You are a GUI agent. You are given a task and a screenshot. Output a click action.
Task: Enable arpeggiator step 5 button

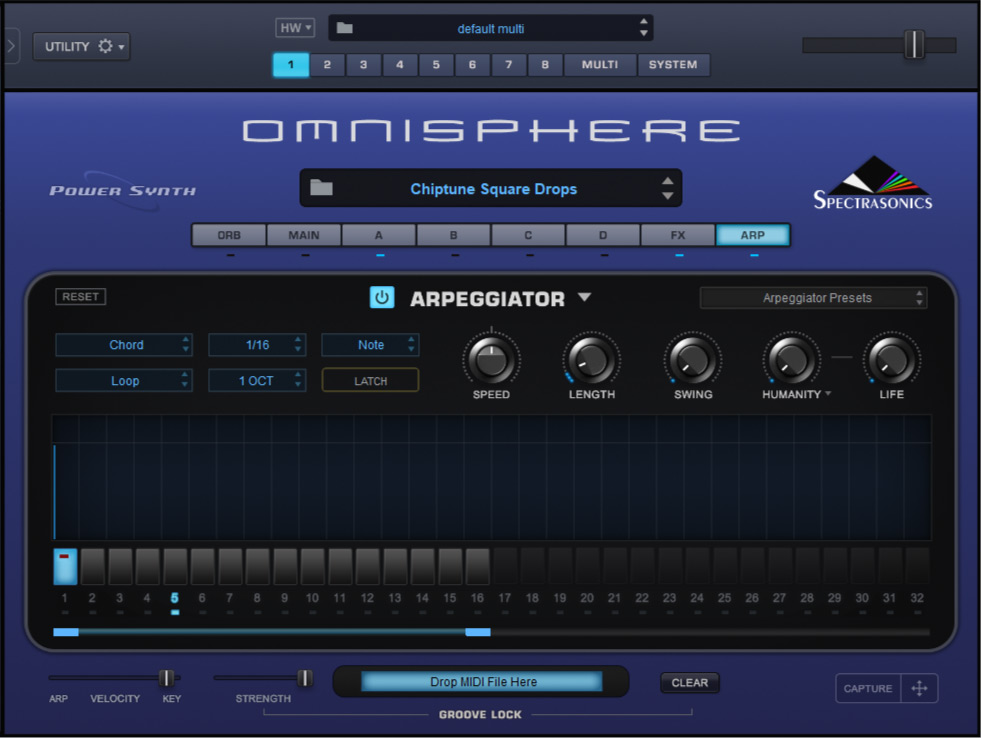click(x=175, y=566)
